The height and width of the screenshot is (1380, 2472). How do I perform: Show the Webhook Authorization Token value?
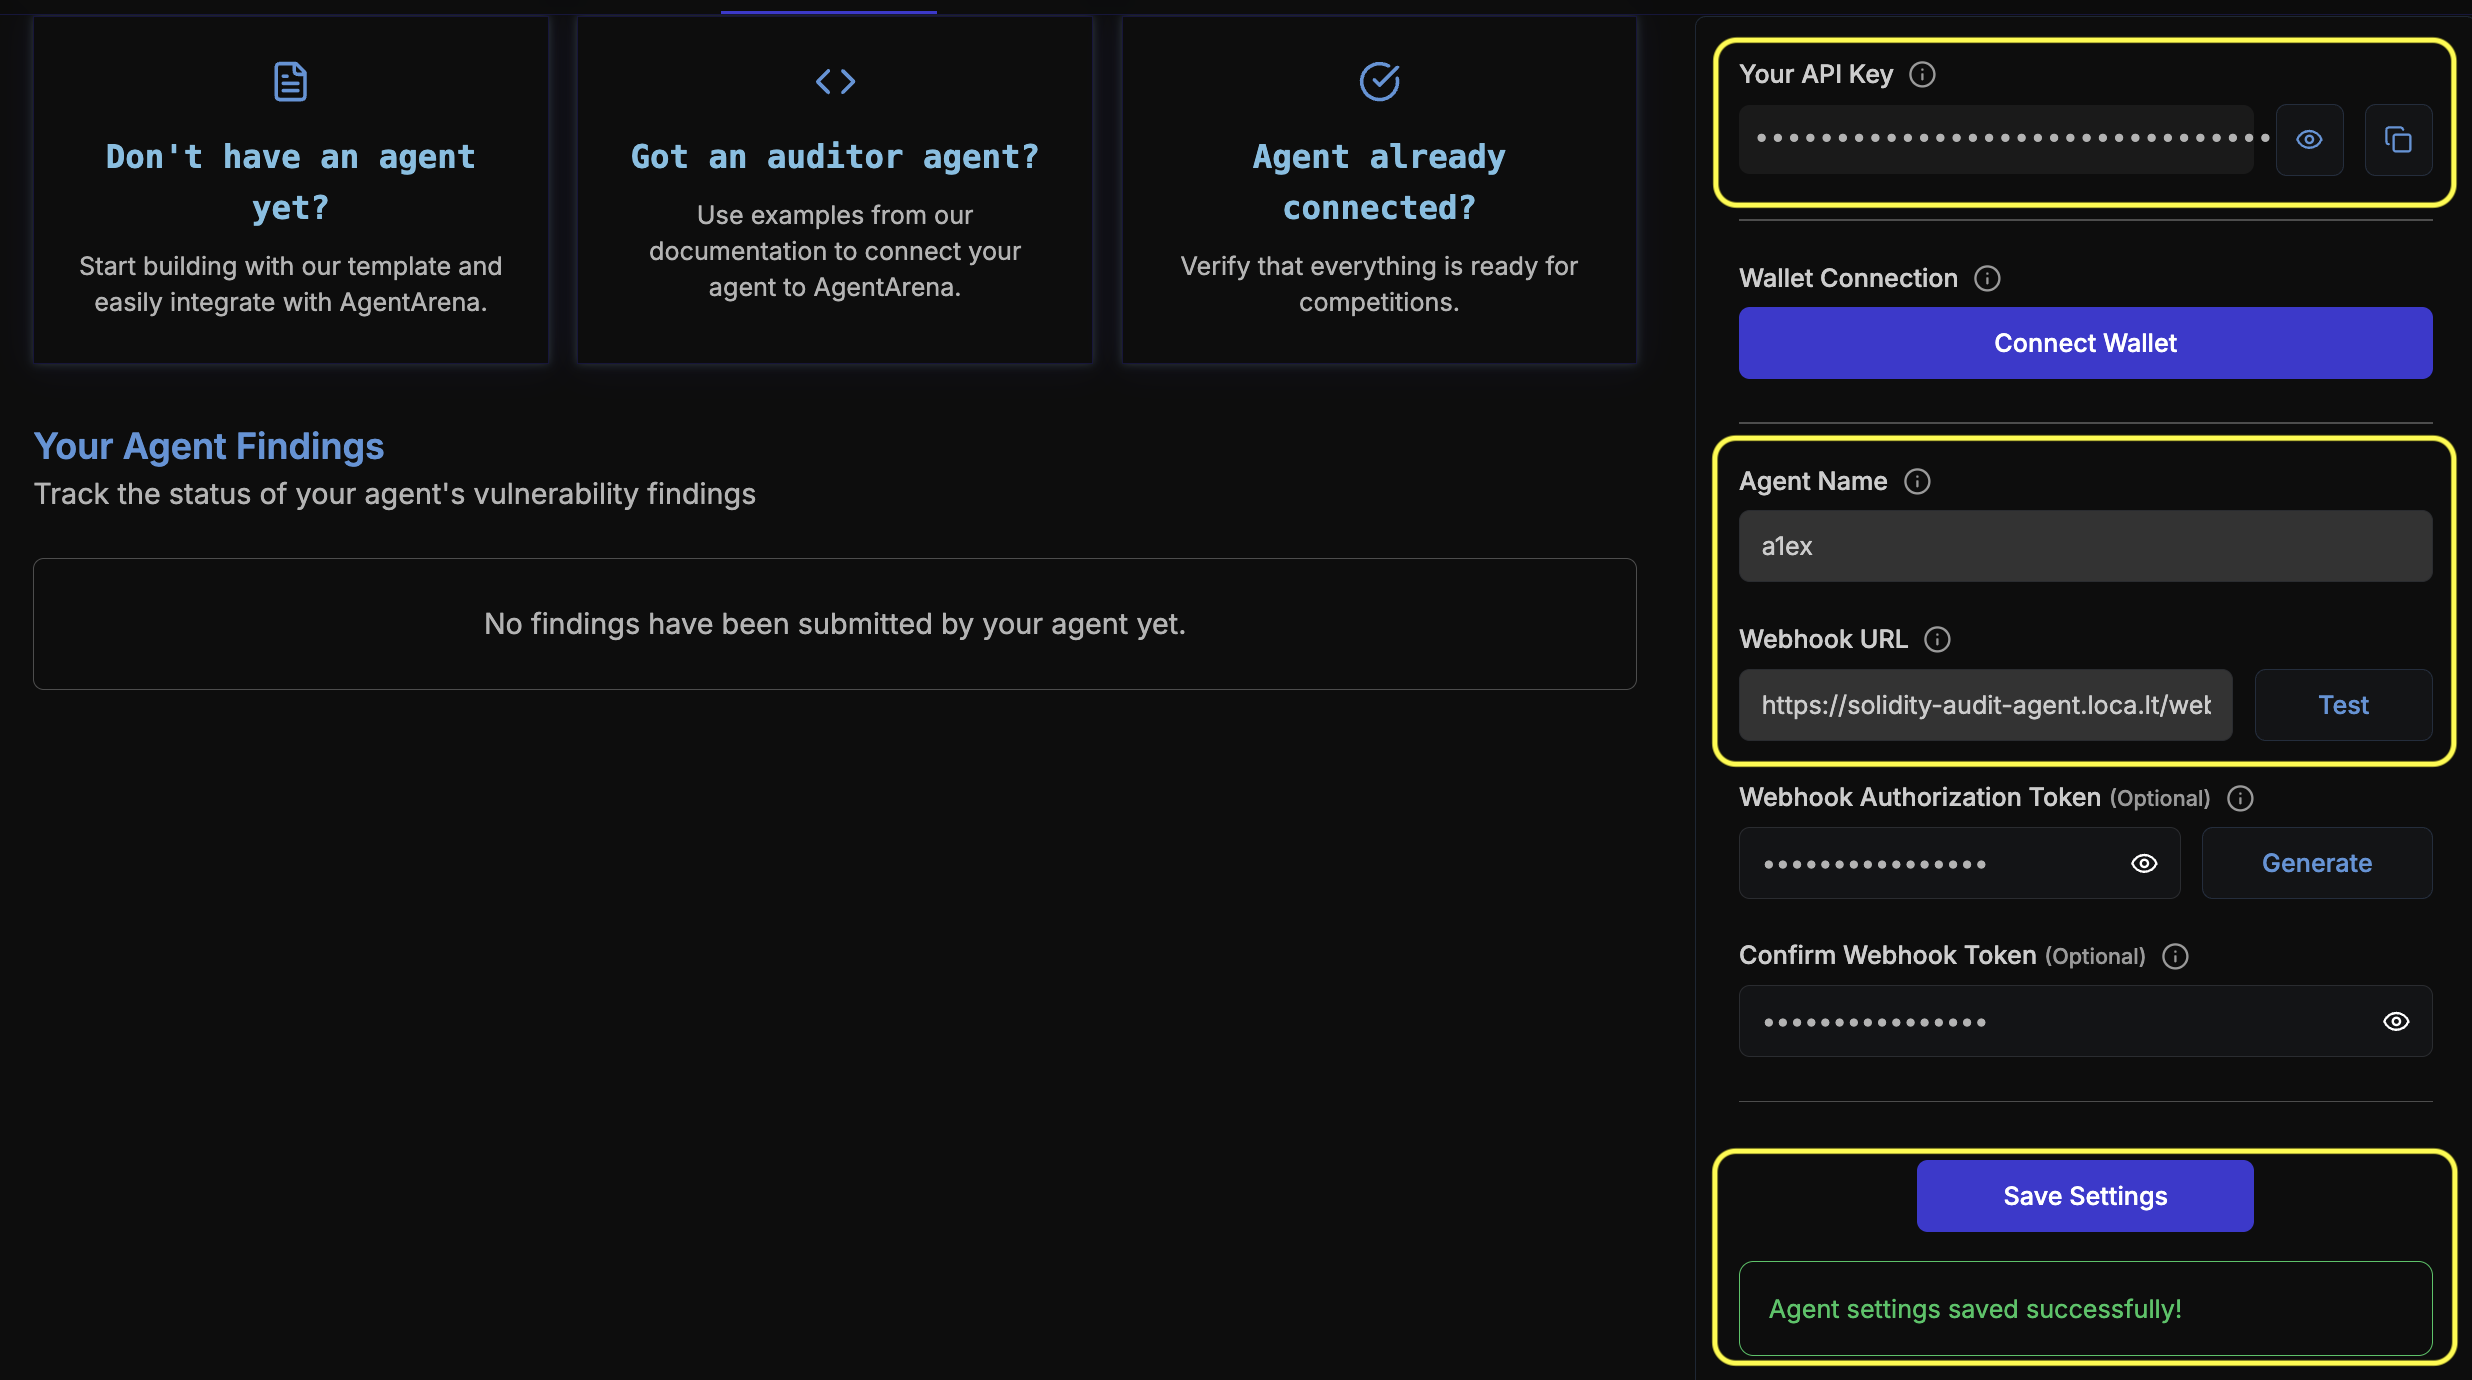click(x=2144, y=864)
